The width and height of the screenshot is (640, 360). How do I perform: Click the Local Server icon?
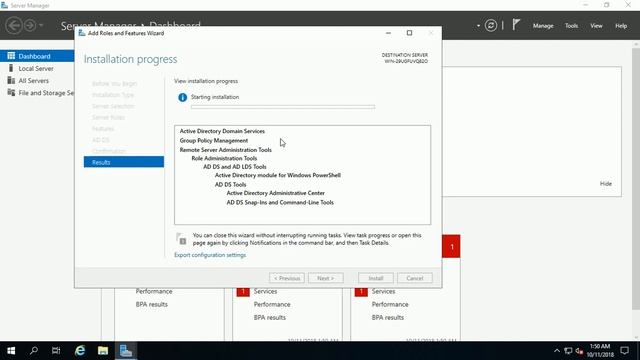11,68
